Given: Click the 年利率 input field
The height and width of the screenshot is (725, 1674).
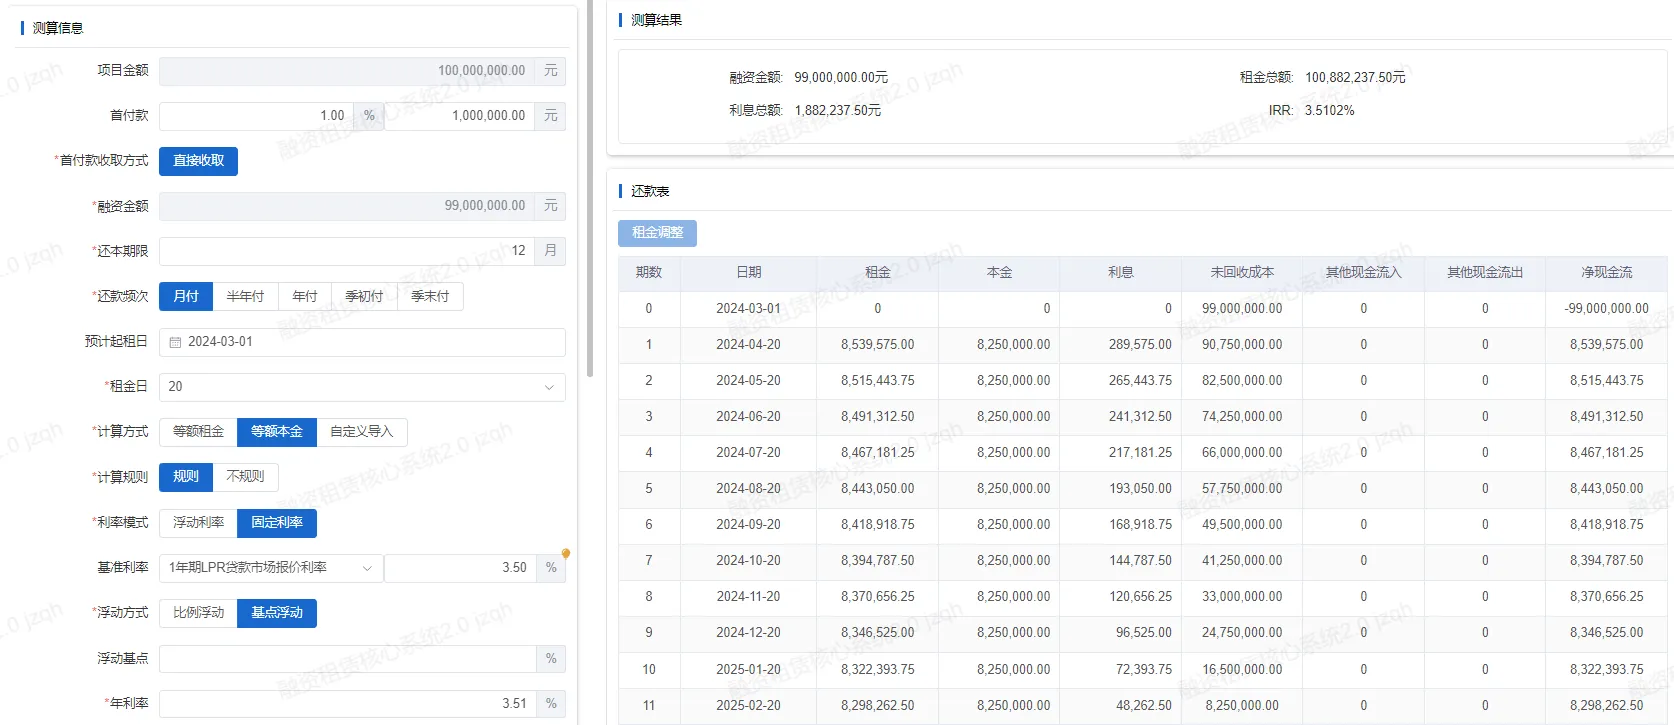Looking at the screenshot, I should pyautogui.click(x=347, y=704).
